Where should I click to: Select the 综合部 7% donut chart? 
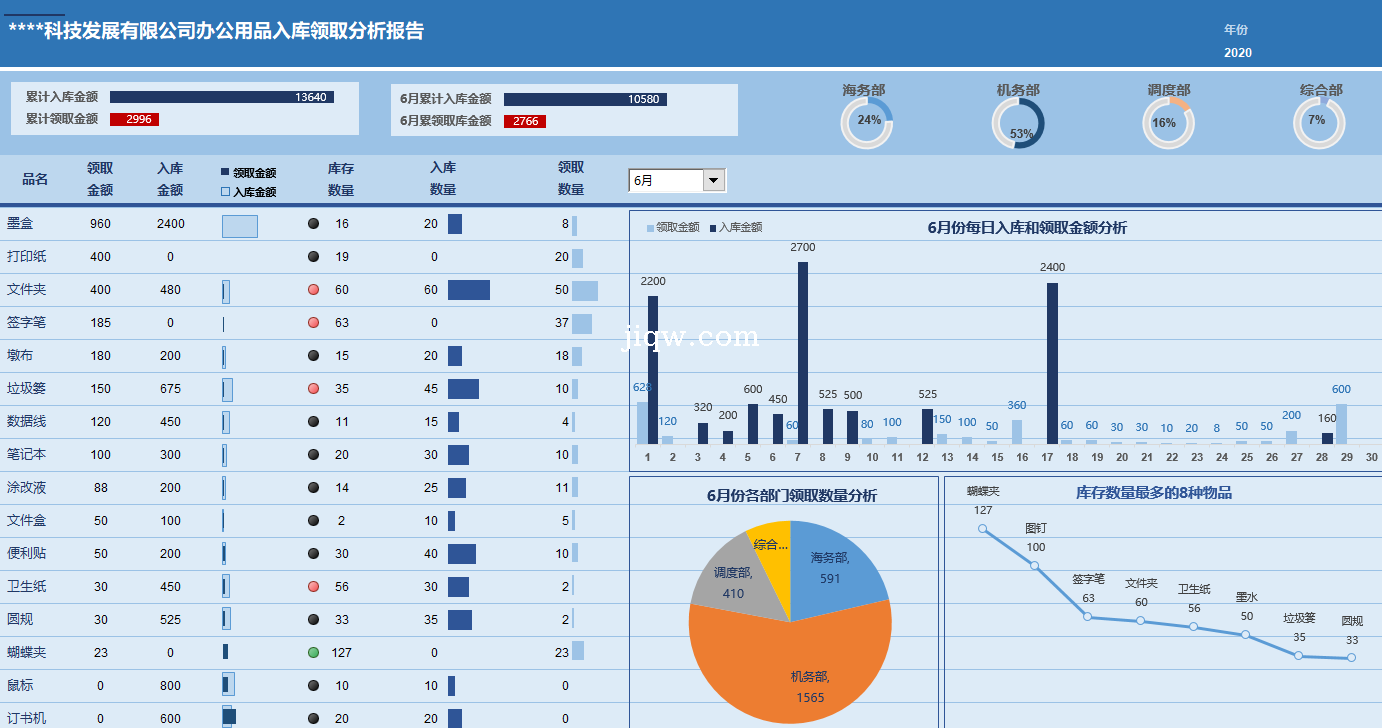1319,123
